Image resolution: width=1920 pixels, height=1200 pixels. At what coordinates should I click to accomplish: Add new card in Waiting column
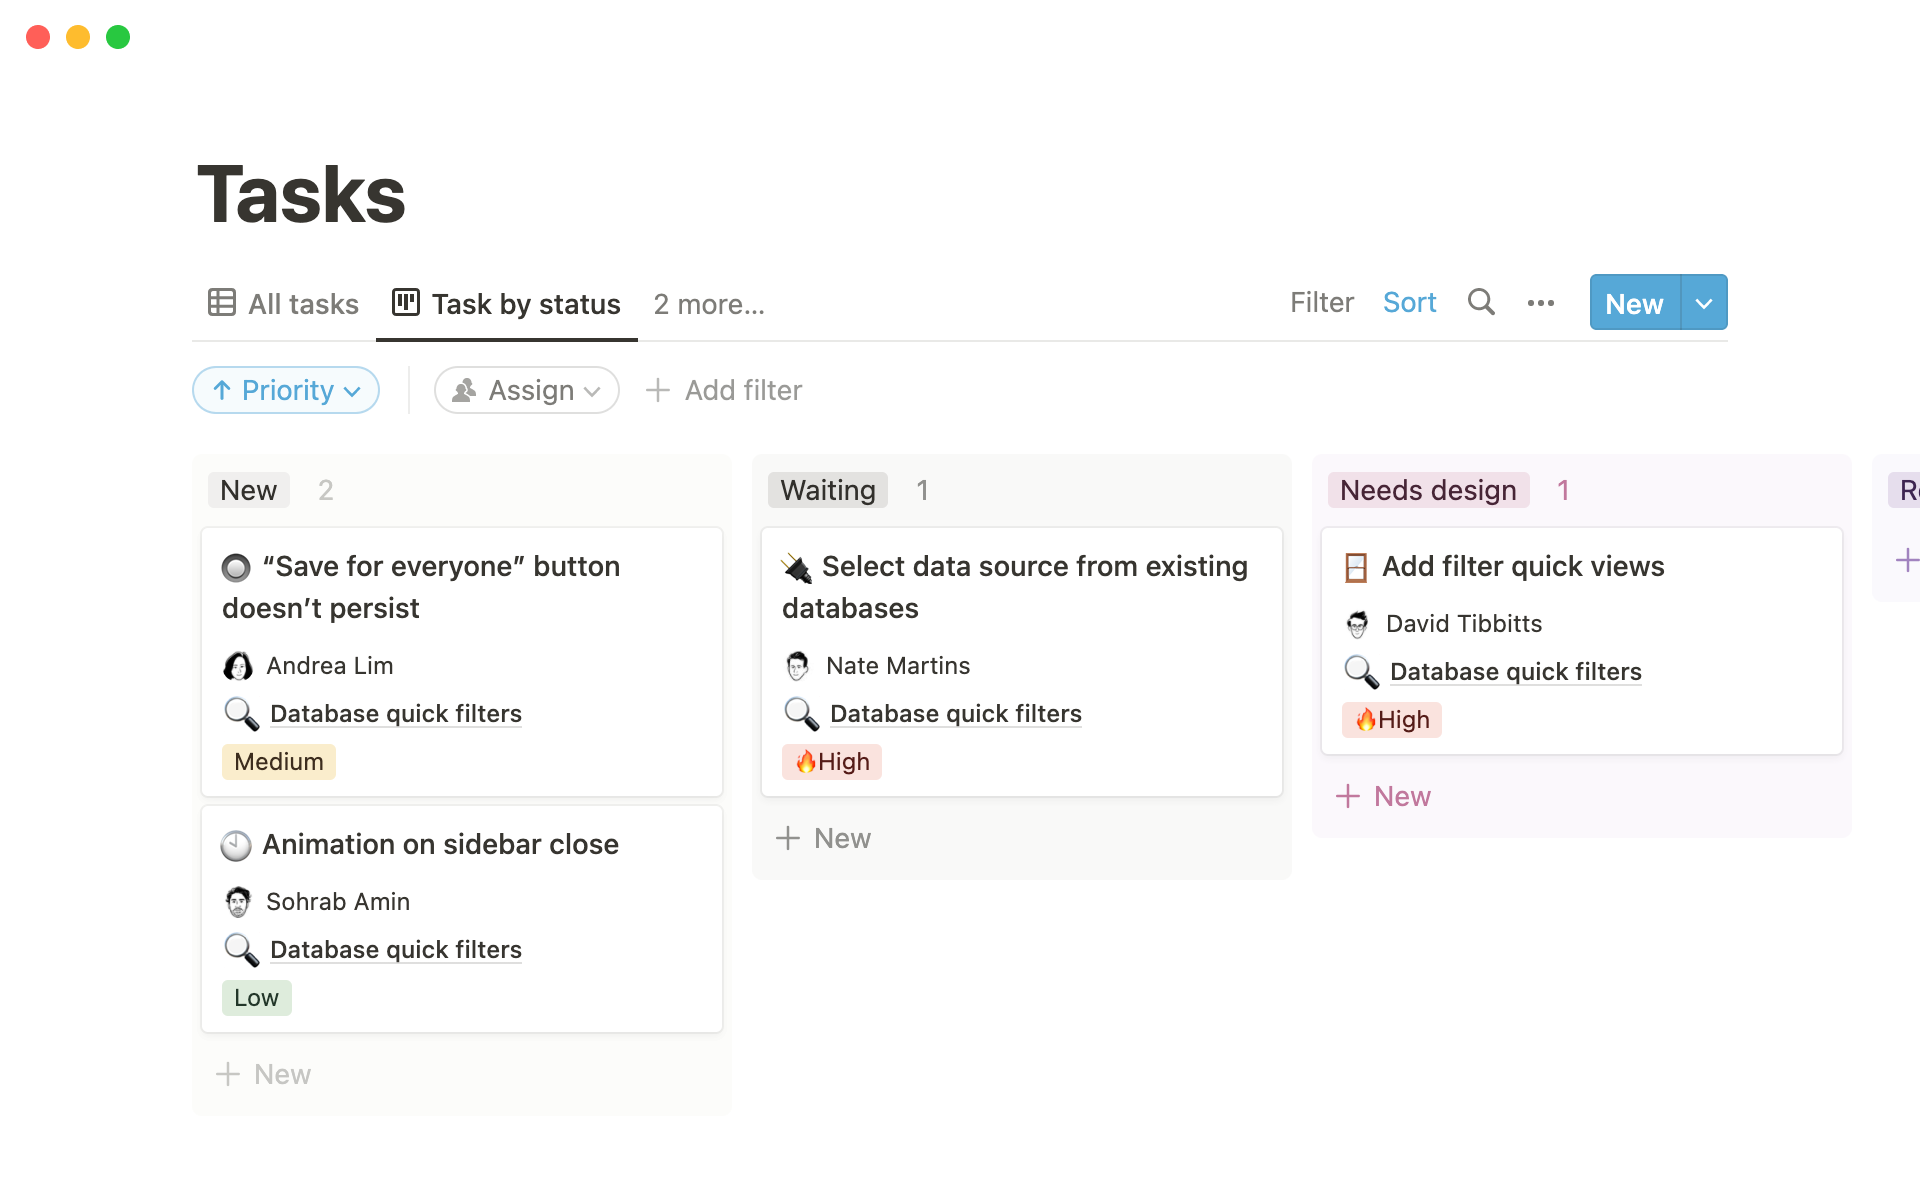824,838
